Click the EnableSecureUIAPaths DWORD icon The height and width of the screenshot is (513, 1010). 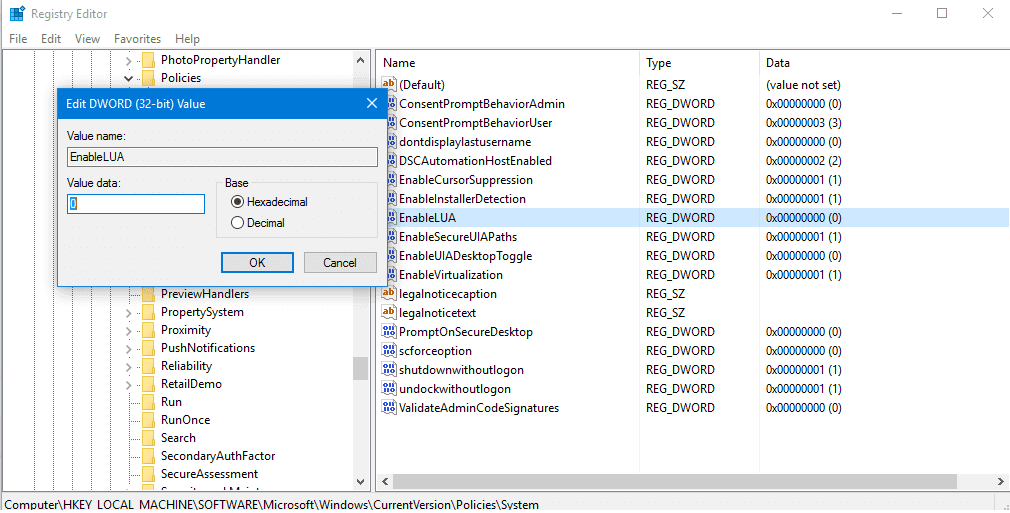(x=392, y=237)
